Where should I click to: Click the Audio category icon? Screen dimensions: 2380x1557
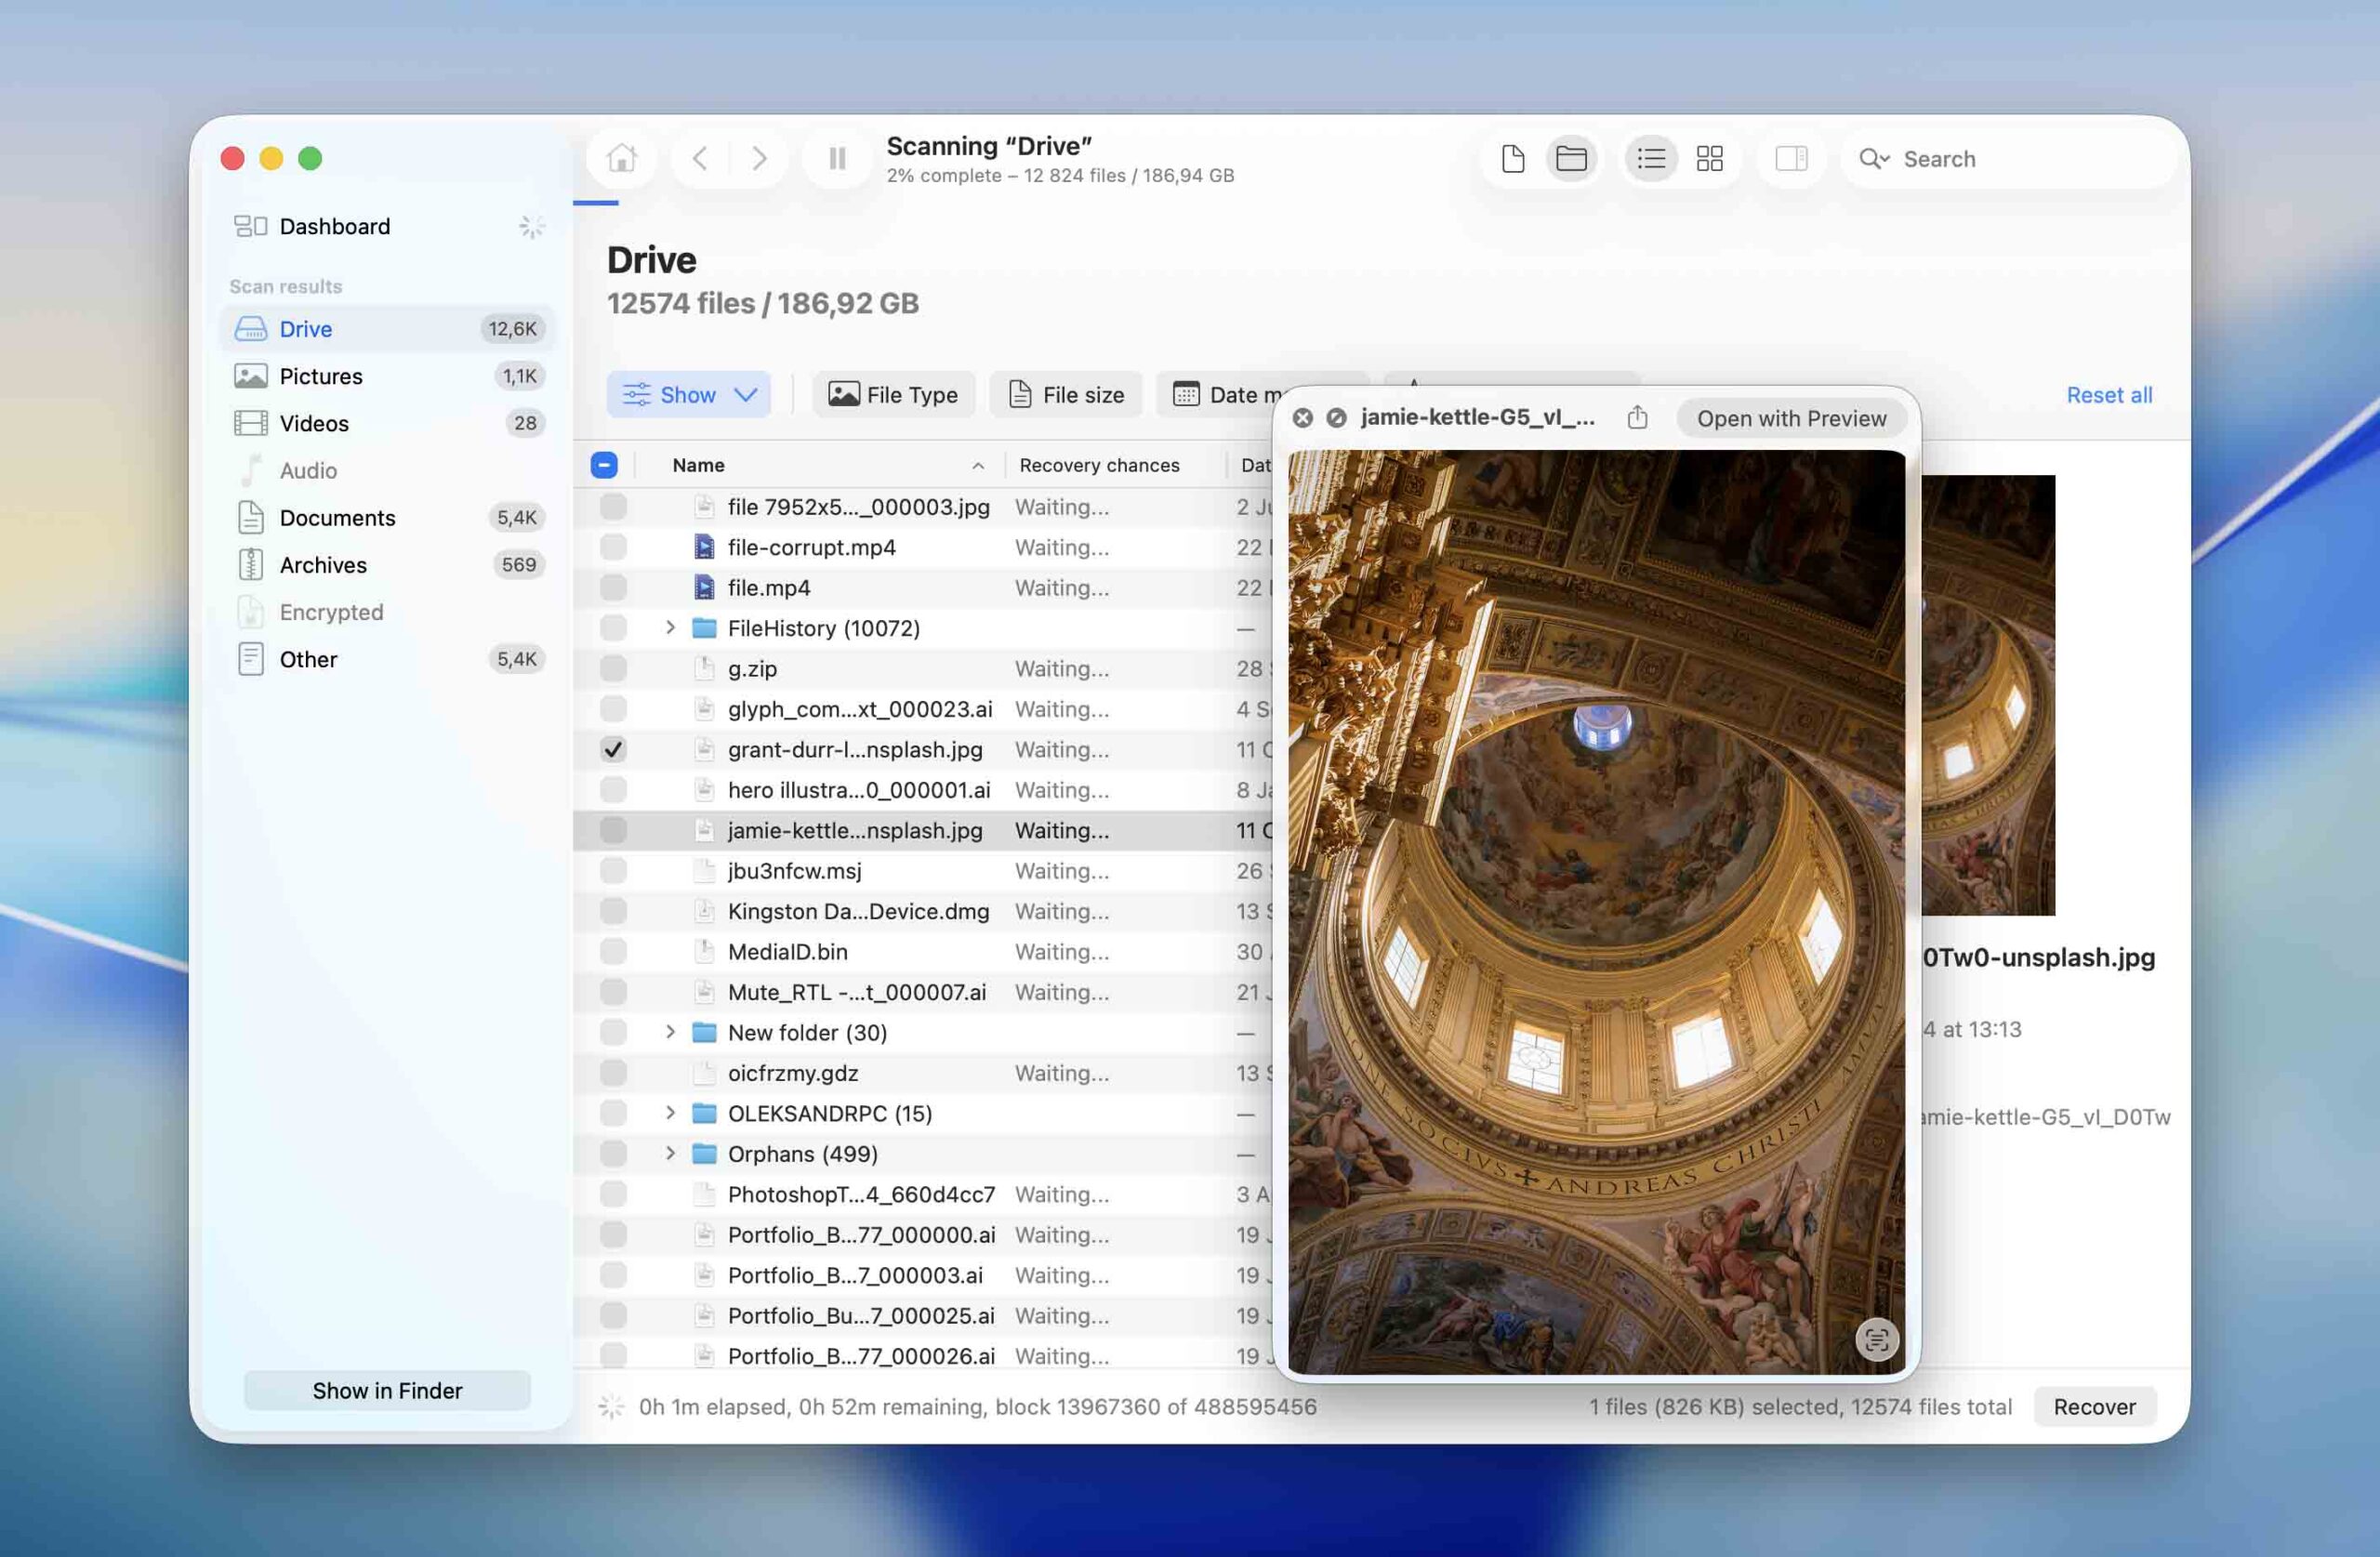(251, 470)
